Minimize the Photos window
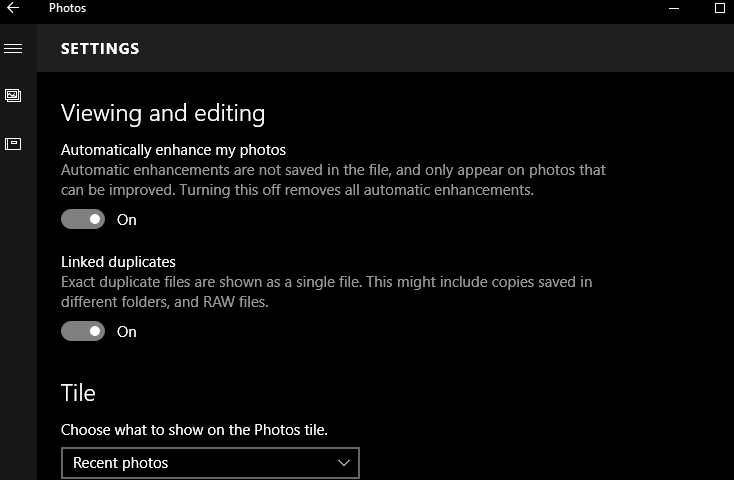This screenshot has width=734, height=480. point(673,8)
